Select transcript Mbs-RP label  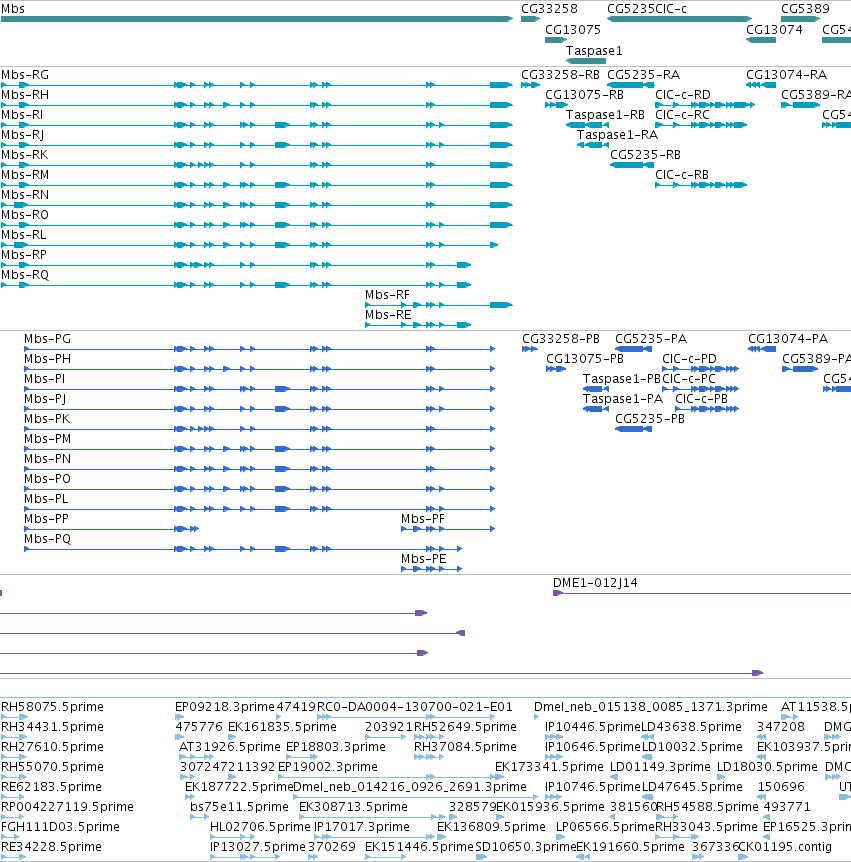24,255
